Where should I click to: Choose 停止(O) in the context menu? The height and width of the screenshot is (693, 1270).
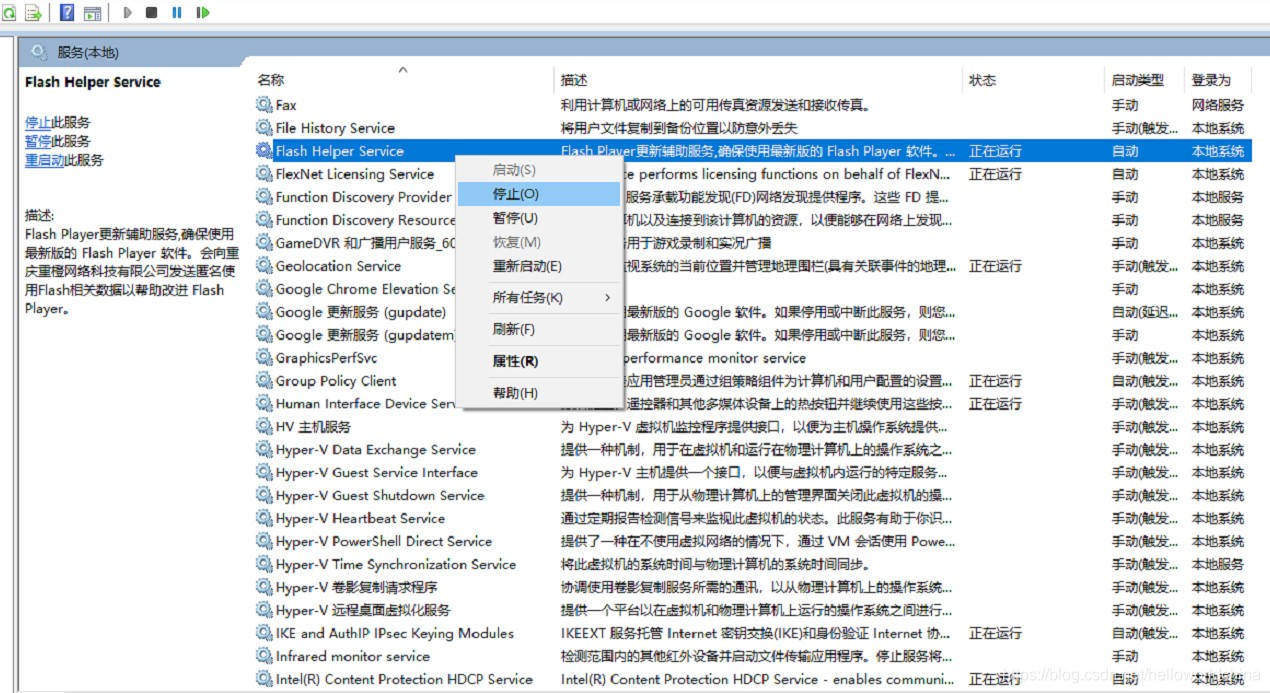[538, 194]
